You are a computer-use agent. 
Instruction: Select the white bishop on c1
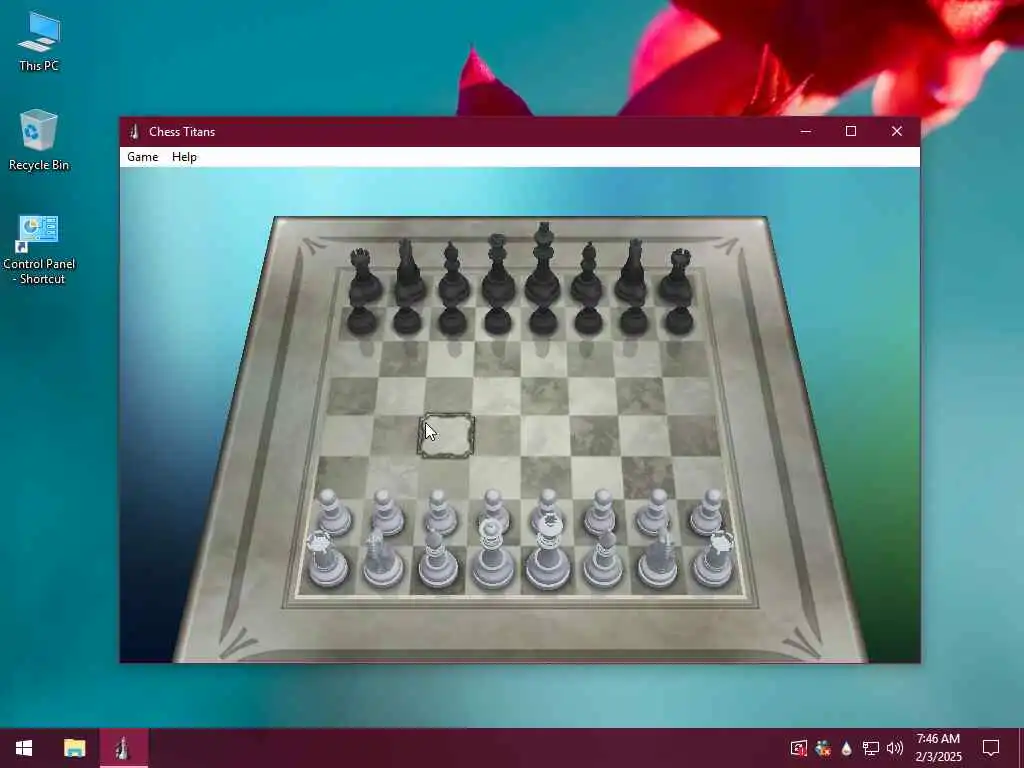[437, 558]
